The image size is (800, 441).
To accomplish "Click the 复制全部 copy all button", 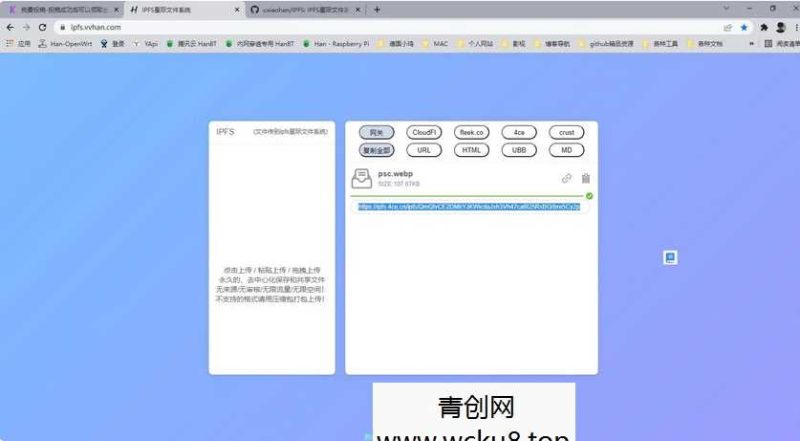I will 377,150.
